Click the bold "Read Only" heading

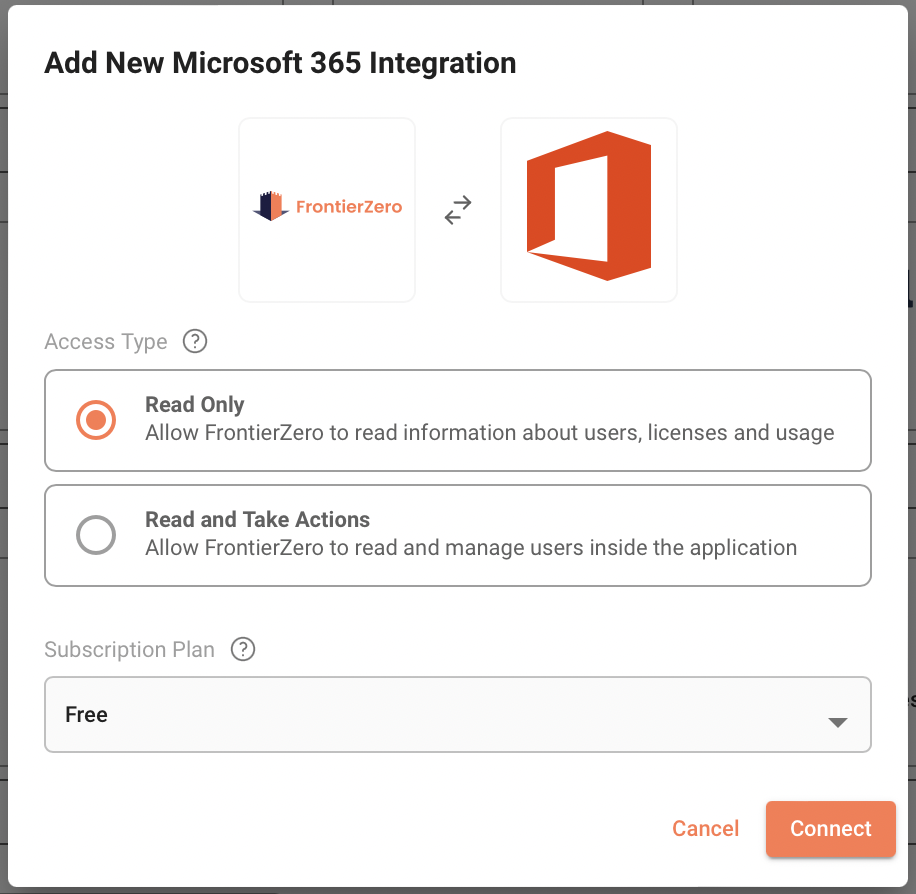pyautogui.click(x=195, y=405)
